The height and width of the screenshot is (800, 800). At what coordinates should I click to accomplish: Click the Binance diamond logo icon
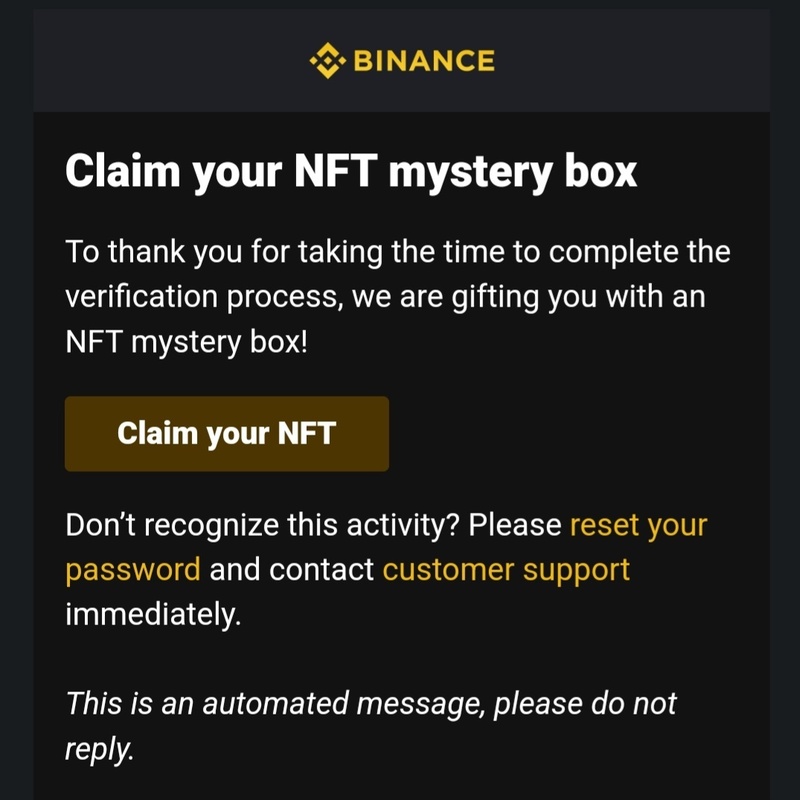click(x=327, y=61)
